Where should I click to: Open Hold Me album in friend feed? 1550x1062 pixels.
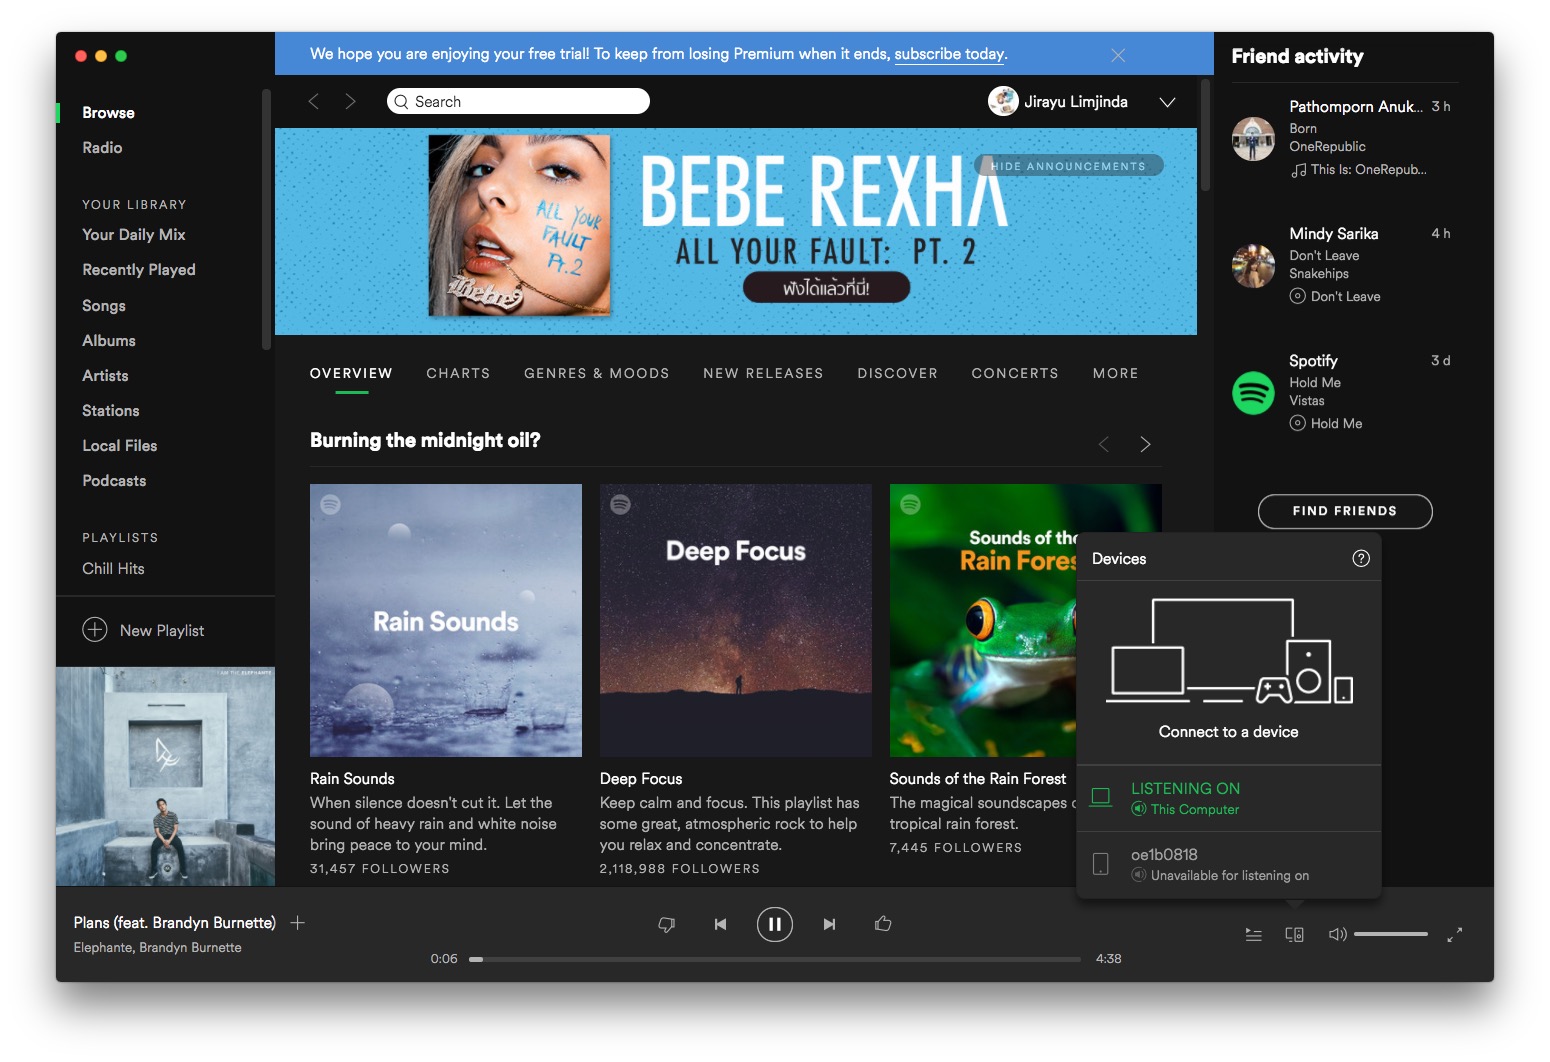tap(1336, 424)
